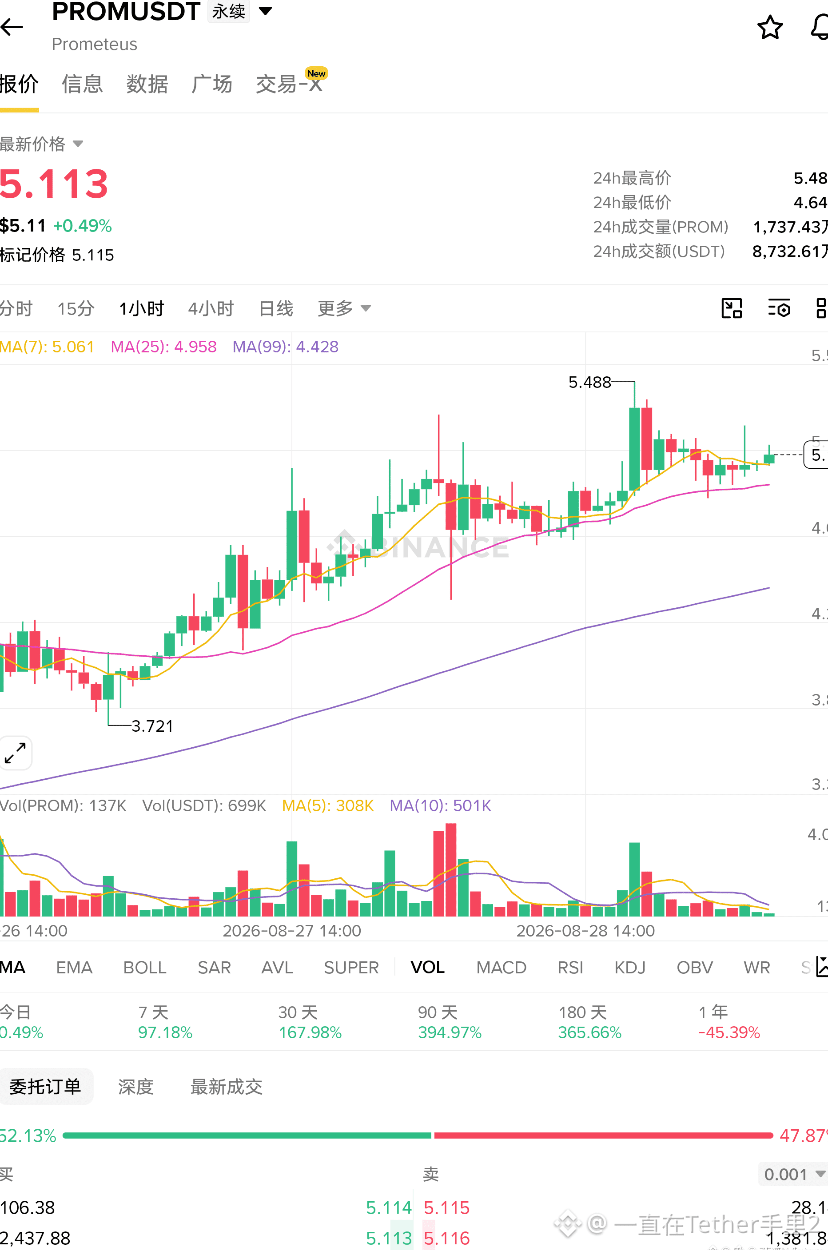Click the MA(10): 501K volume legend
Viewport: 828px width, 1250px height.
pyautogui.click(x=441, y=805)
